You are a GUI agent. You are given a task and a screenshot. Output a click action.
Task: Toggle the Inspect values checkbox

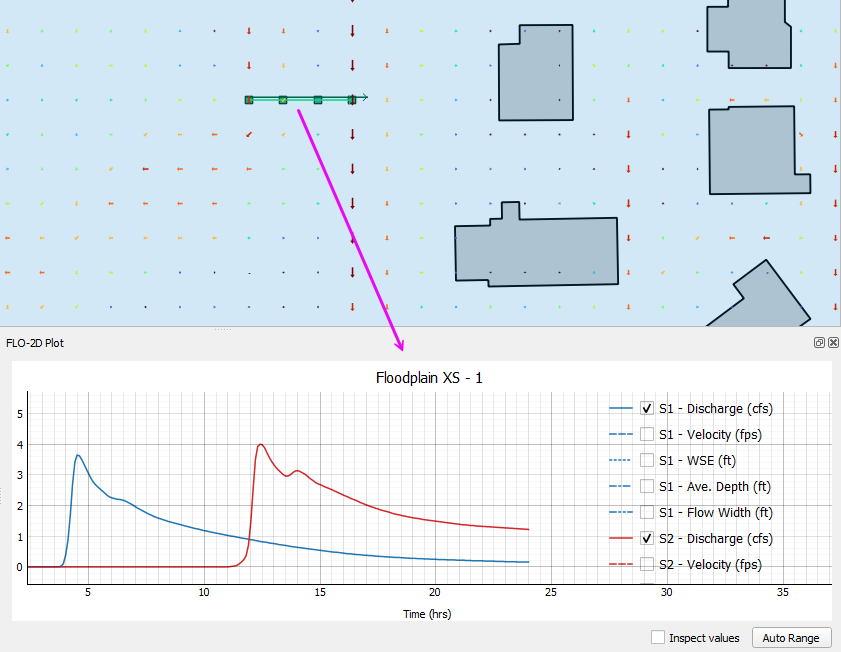658,638
